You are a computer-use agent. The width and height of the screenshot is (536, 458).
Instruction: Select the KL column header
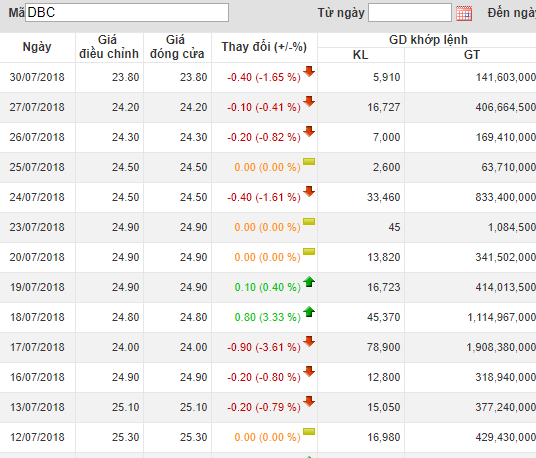[x=361, y=55]
